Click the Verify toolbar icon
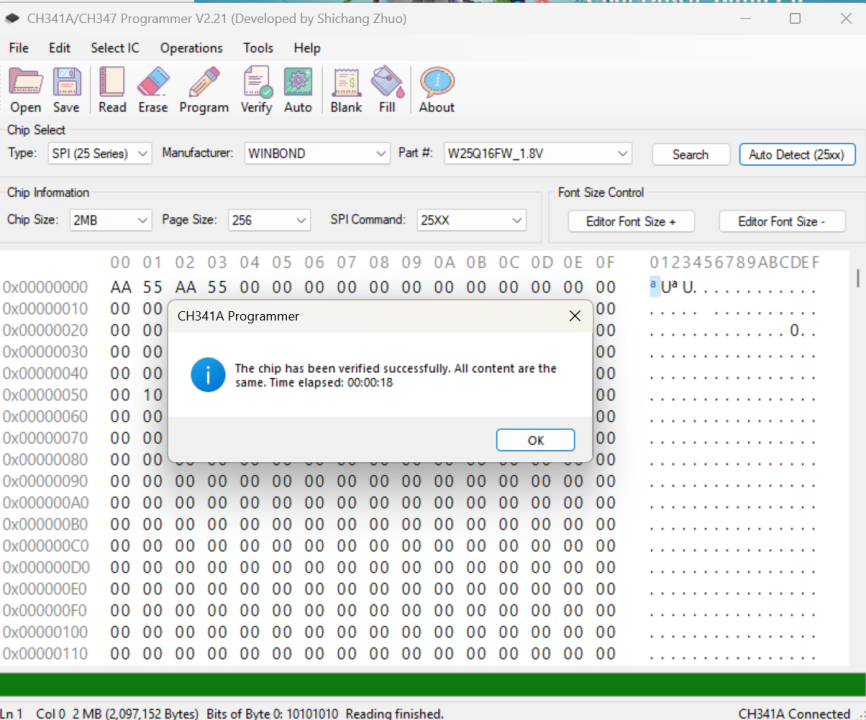866x720 pixels. click(256, 90)
